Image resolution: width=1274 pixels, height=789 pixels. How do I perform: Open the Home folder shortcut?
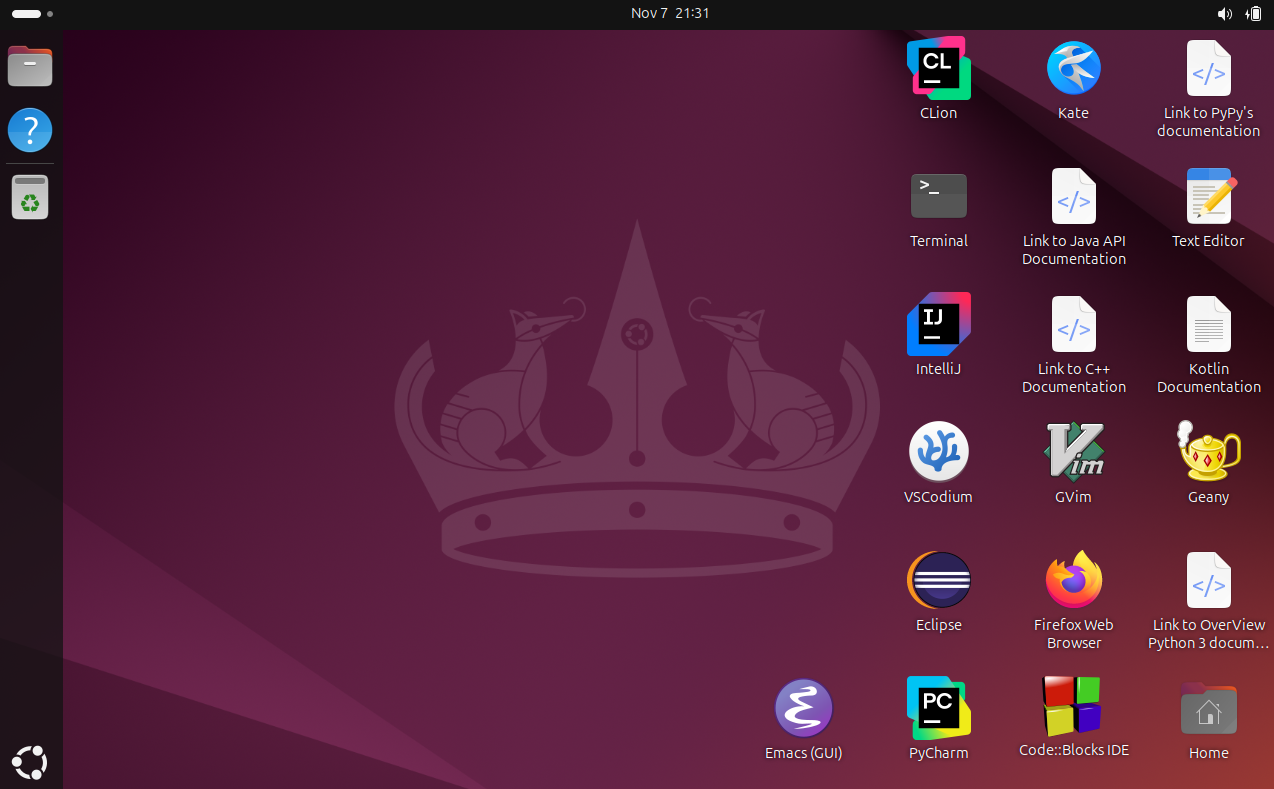point(1208,710)
